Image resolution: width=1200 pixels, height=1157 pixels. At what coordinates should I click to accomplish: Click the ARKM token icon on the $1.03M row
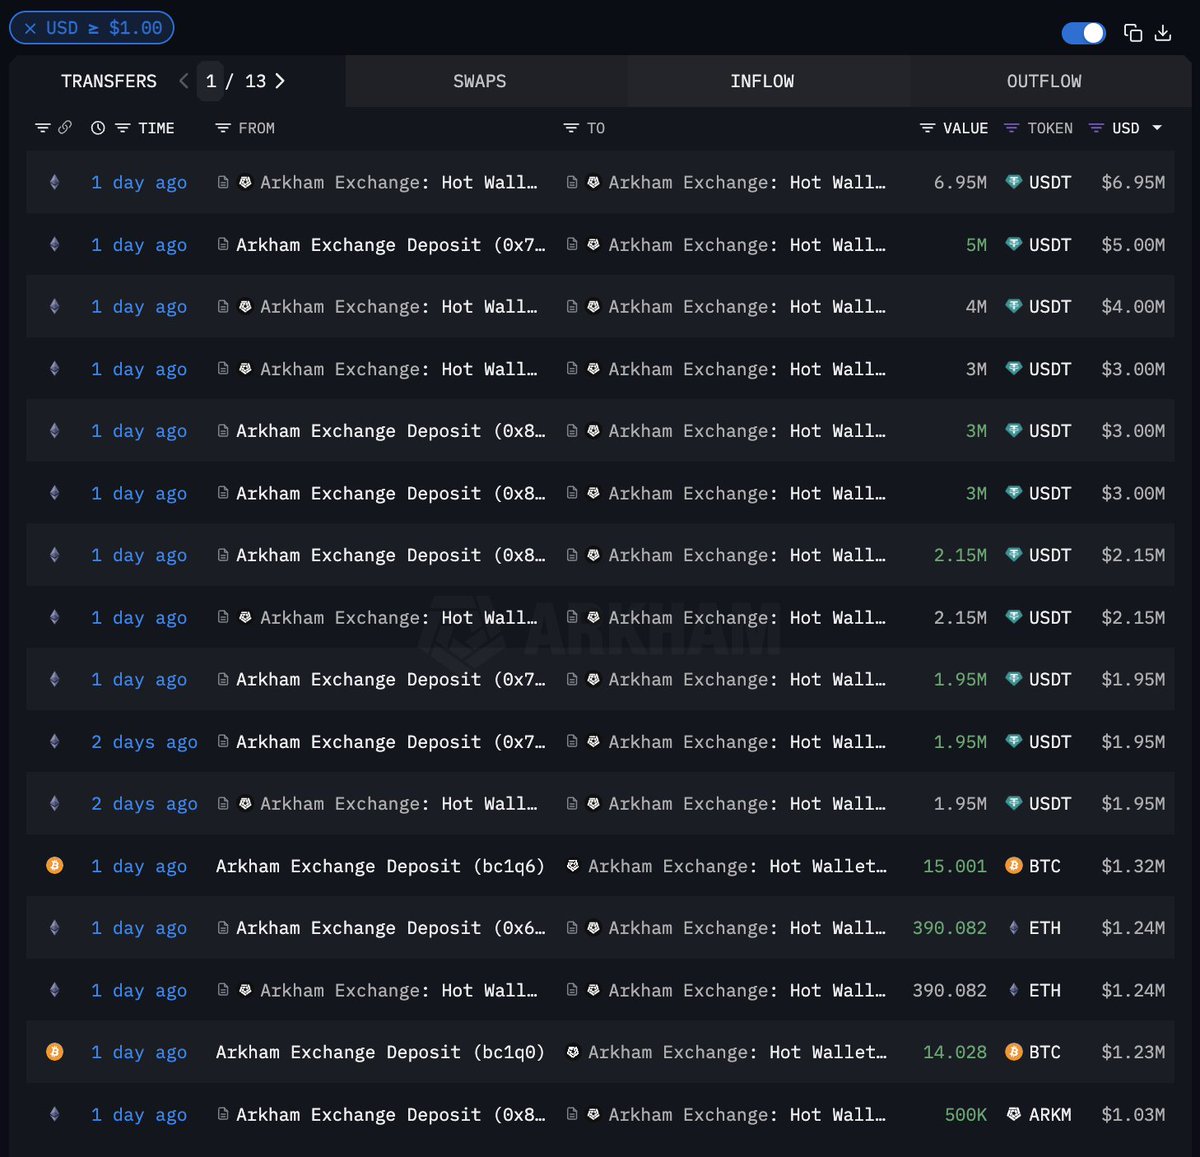coord(1014,1114)
